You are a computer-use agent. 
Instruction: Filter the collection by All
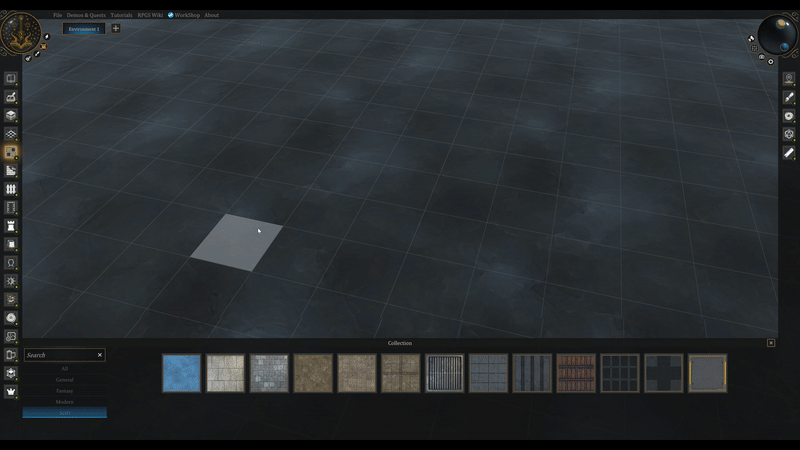(x=65, y=368)
